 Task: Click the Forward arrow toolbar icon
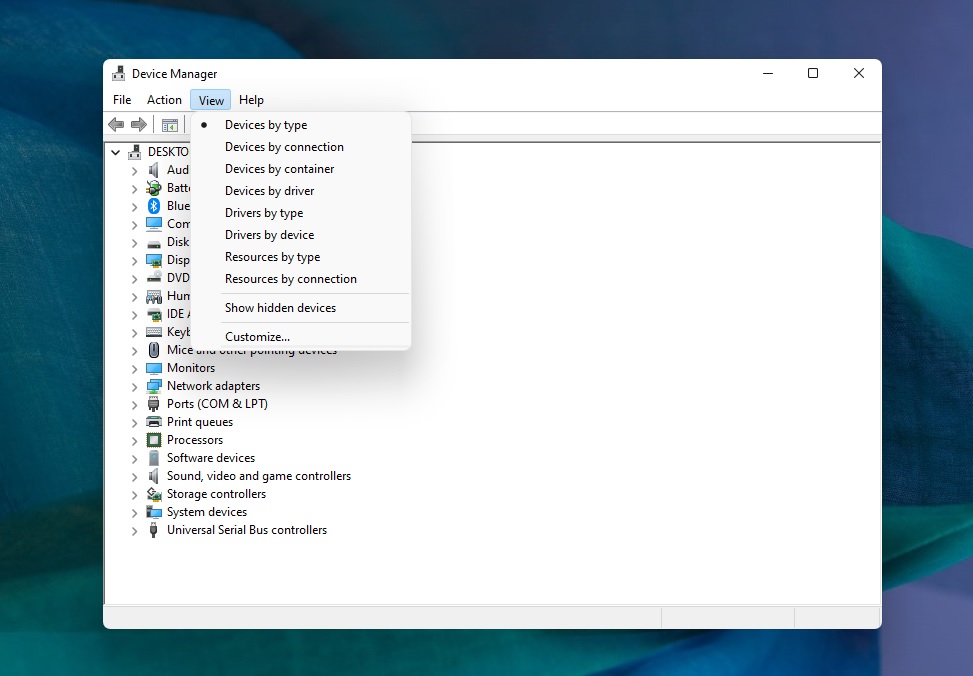pyautogui.click(x=139, y=125)
